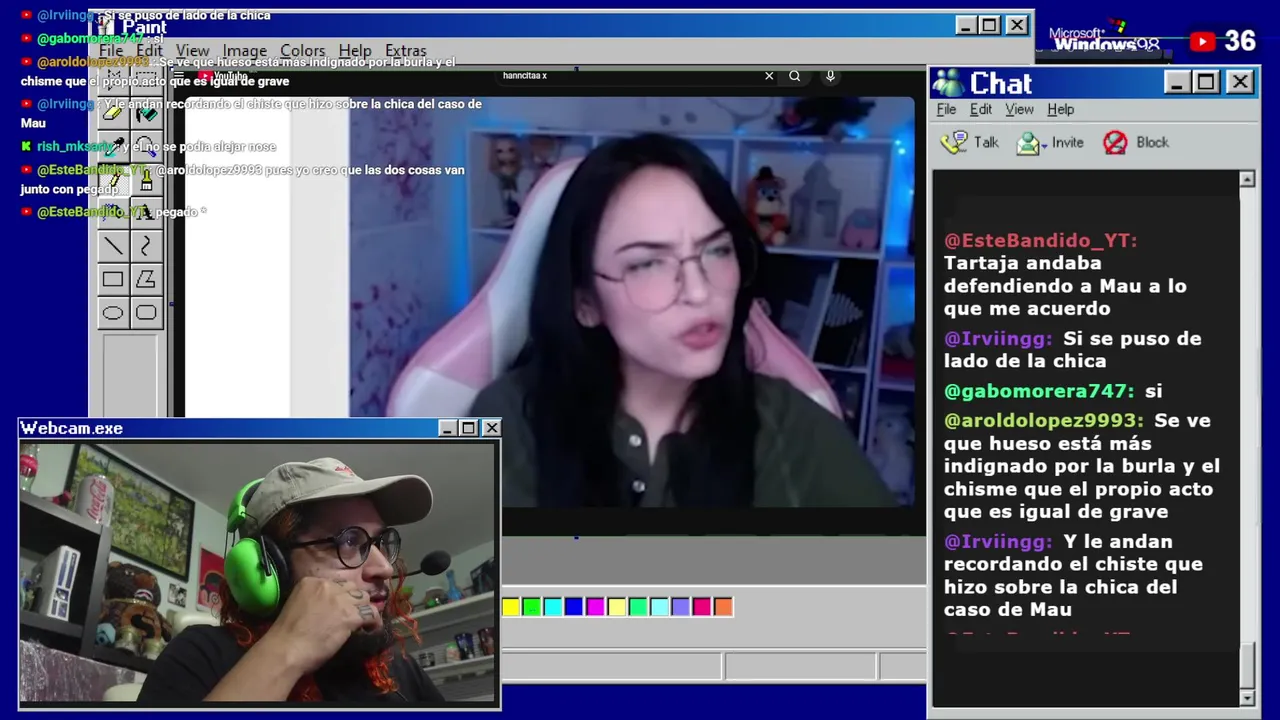Choose the Pencil tool in Paint

[113, 180]
